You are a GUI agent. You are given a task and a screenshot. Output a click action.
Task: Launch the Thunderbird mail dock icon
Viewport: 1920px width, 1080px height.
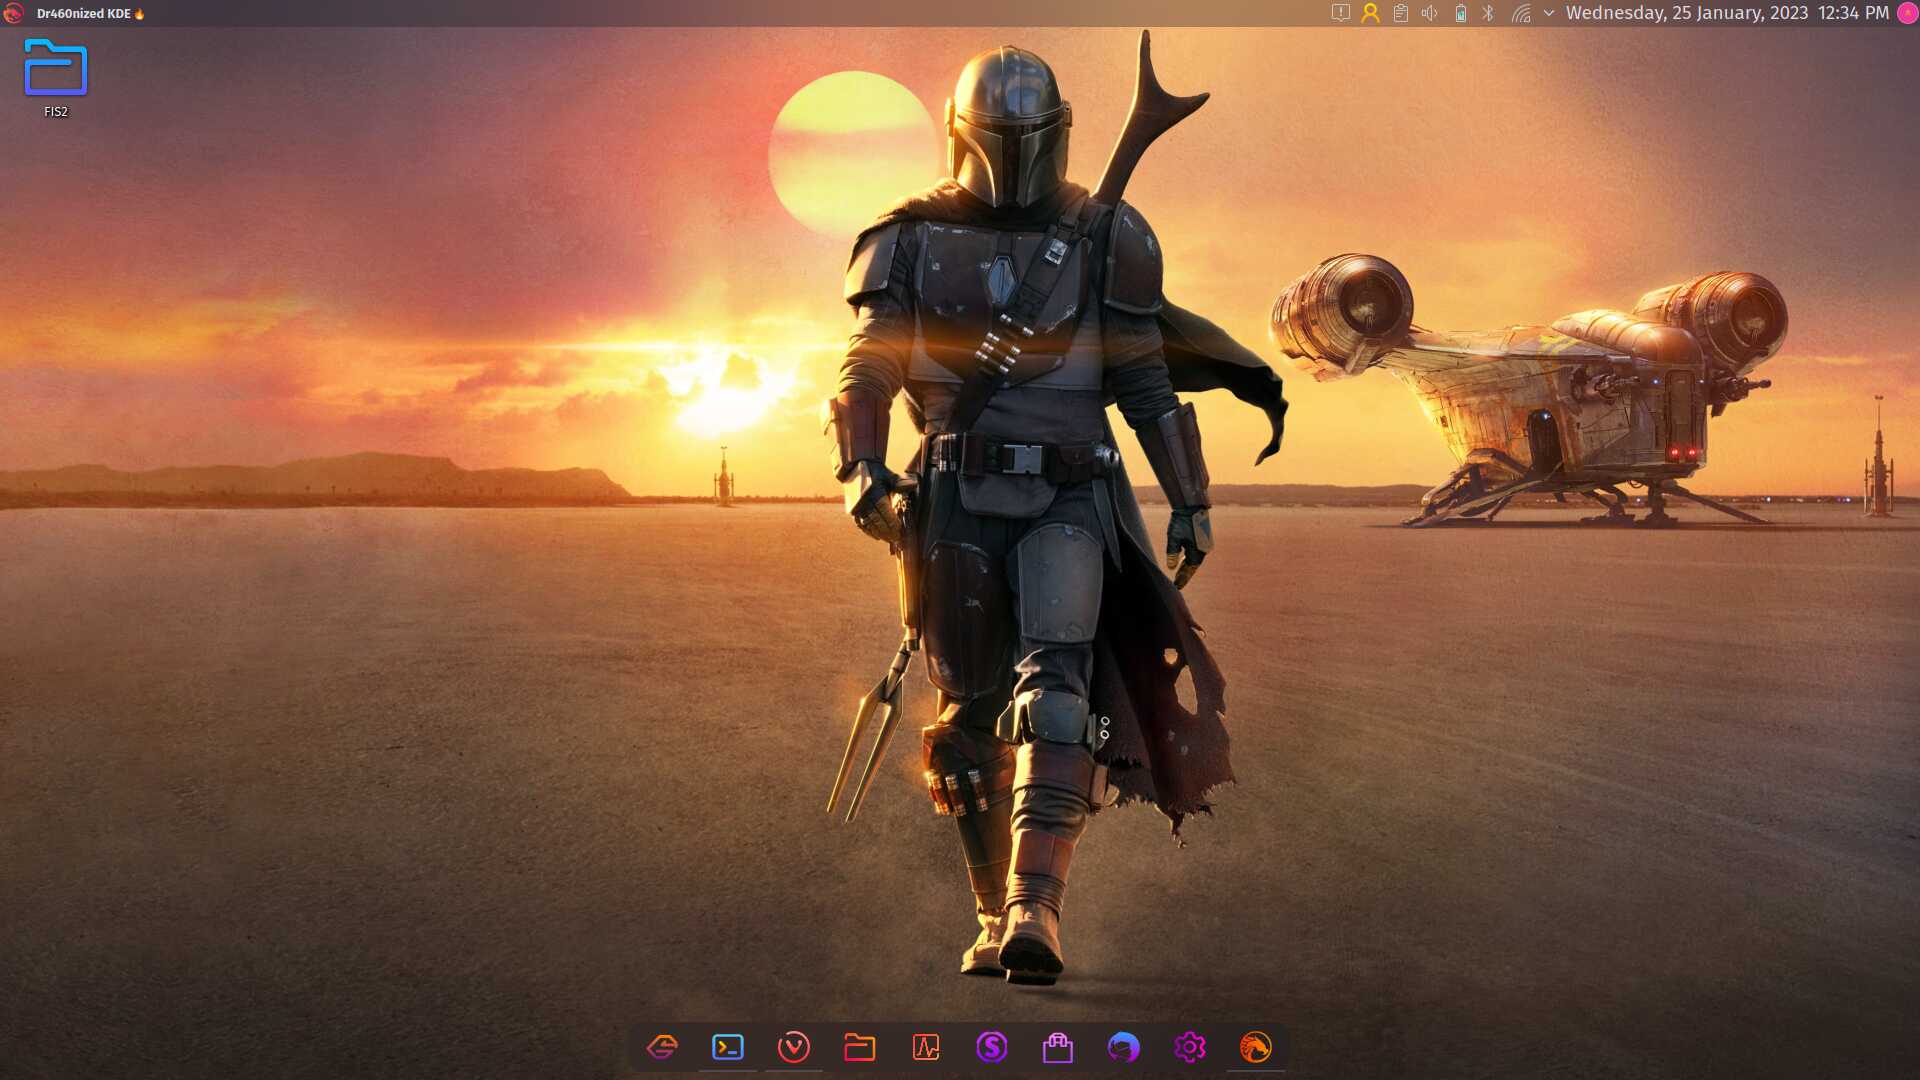click(1124, 1047)
